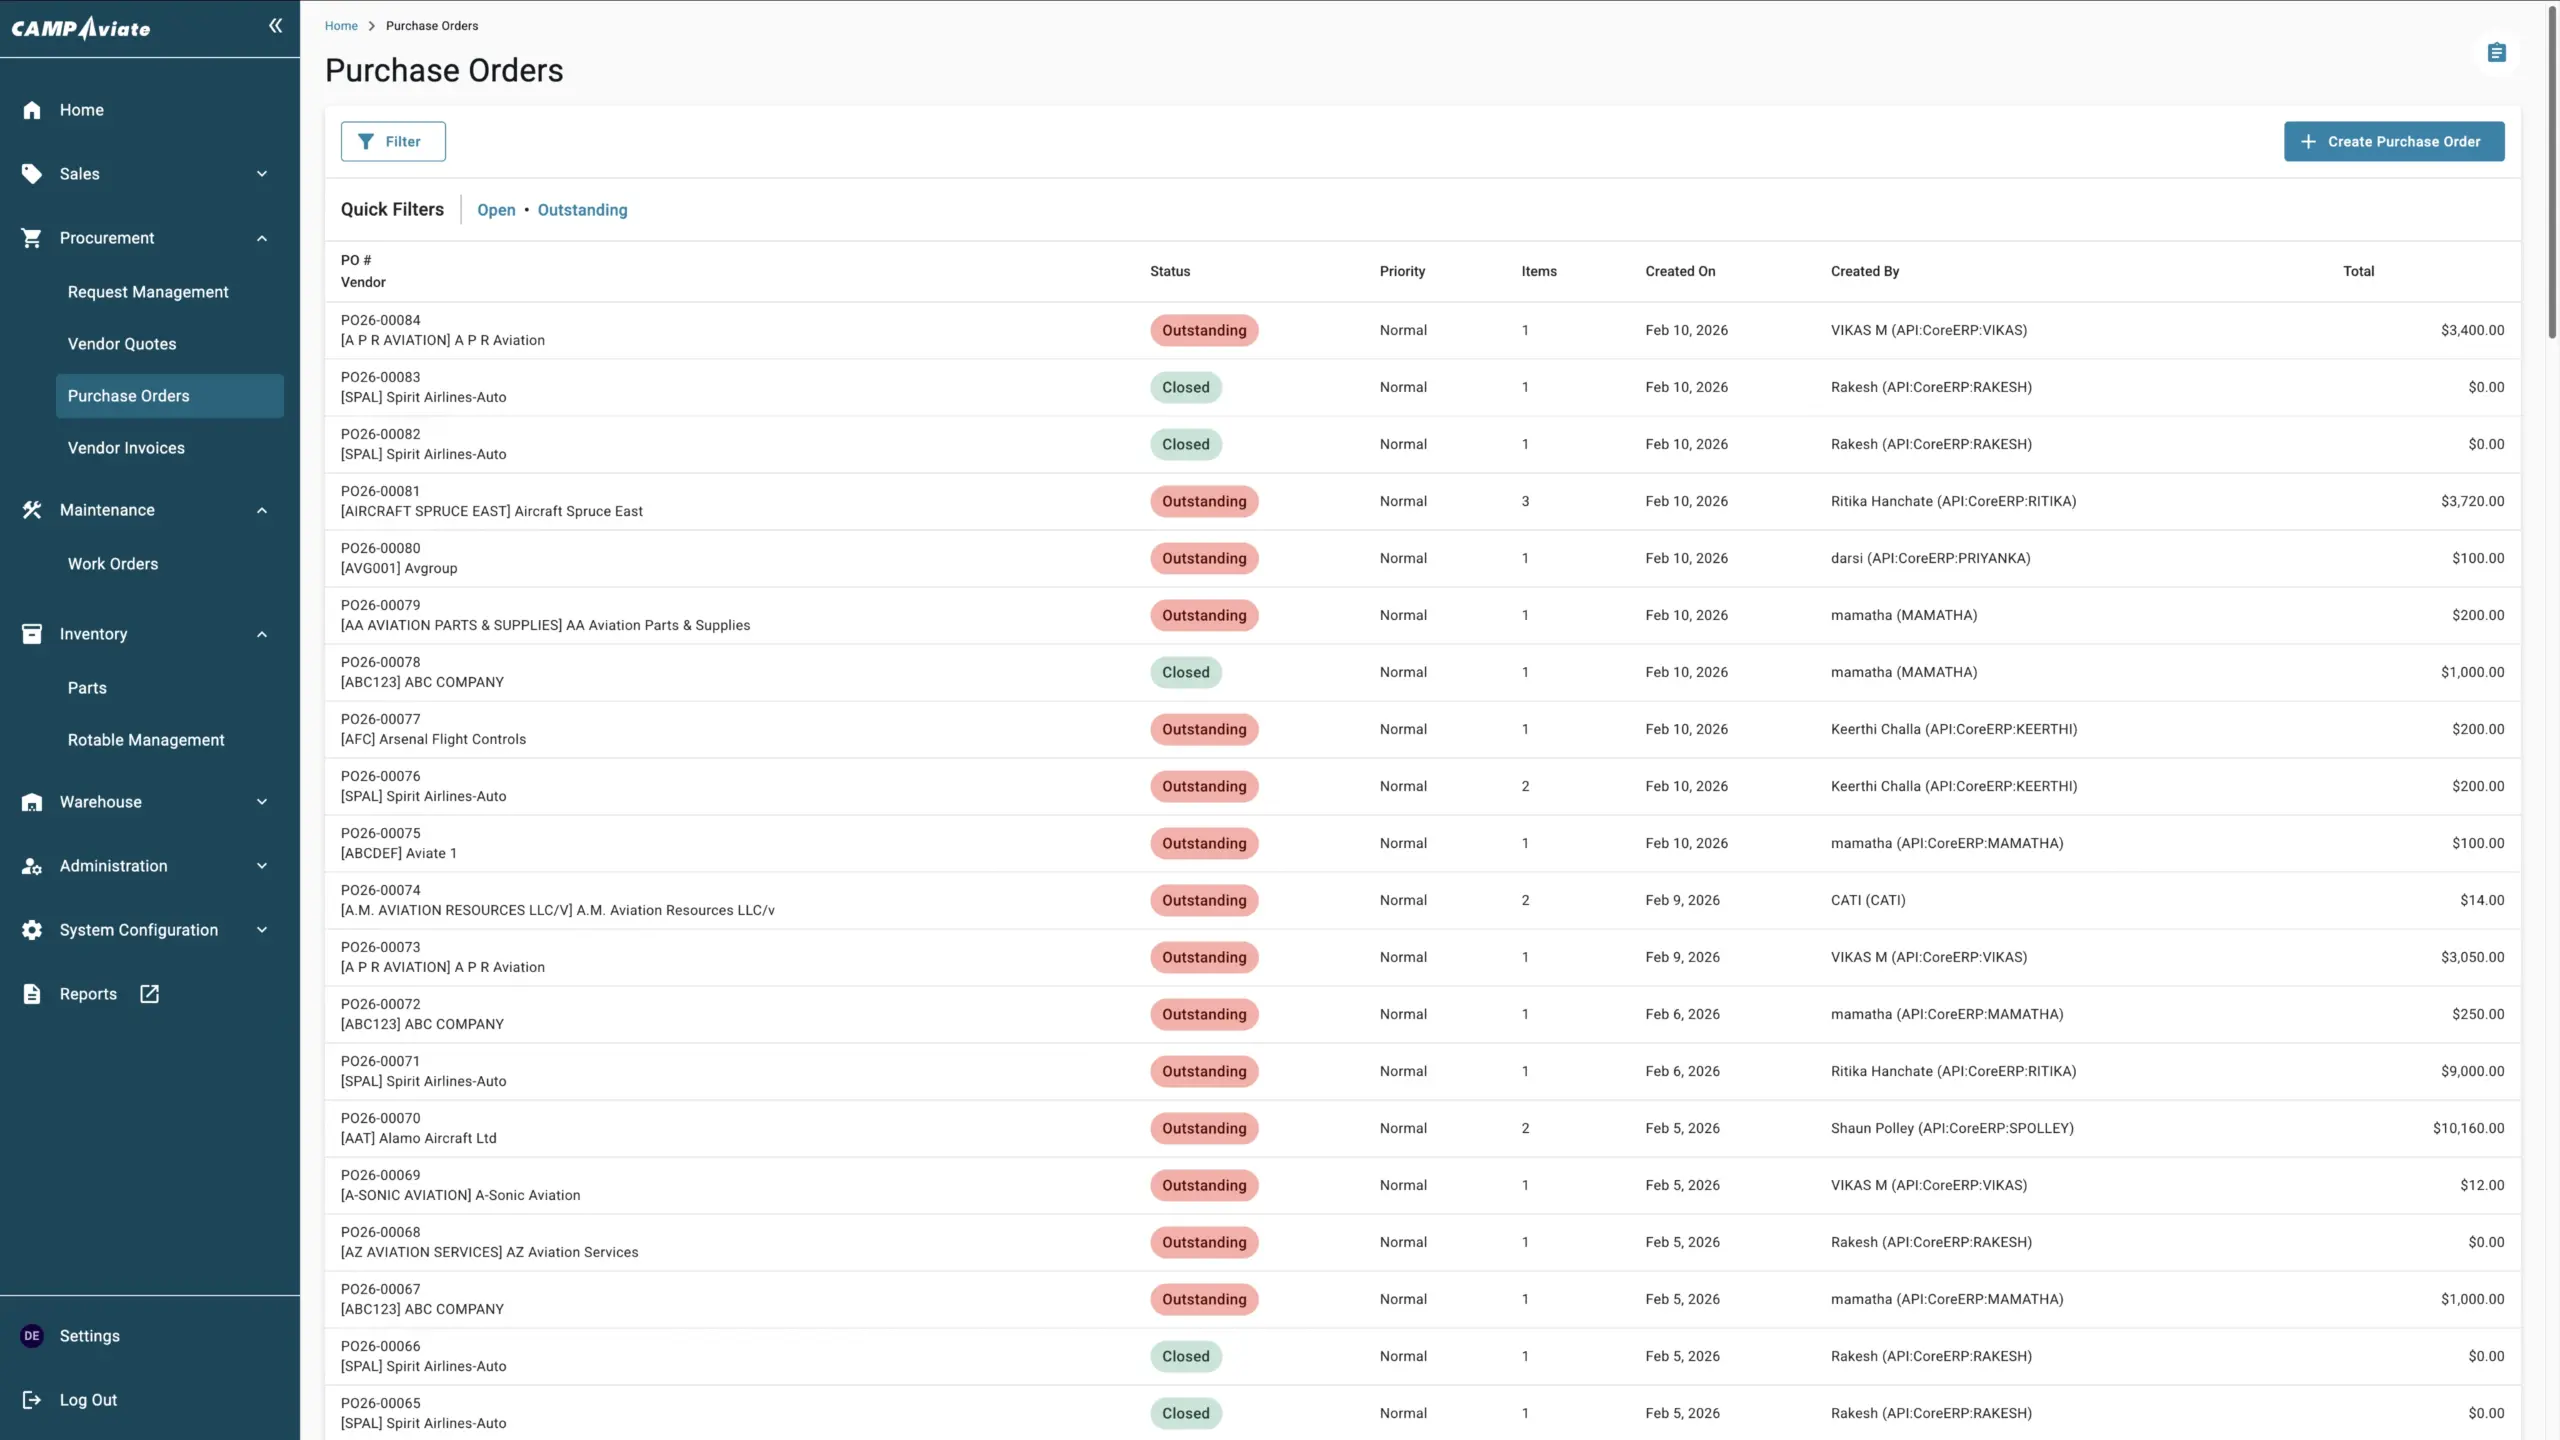Click the Maintenance wrench icon
Viewport: 2560px width, 1440px height.
pyautogui.click(x=32, y=510)
